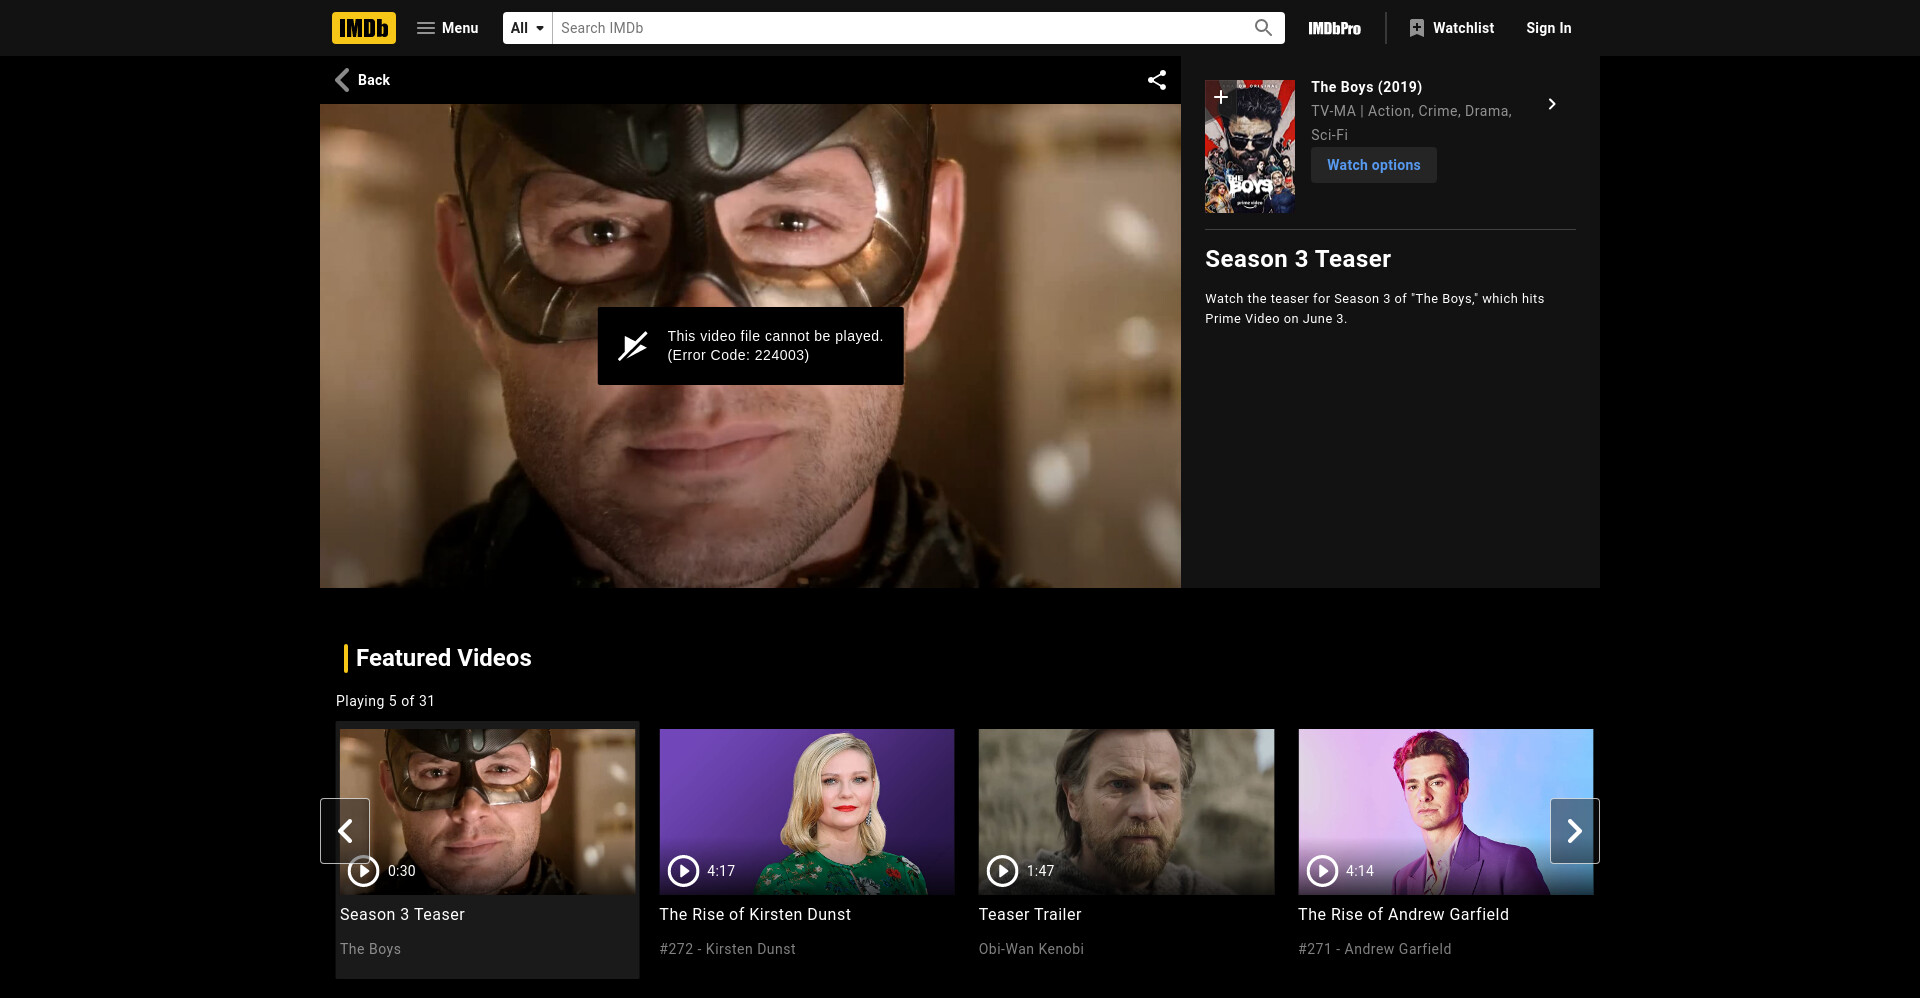Open the Season 3 Teaser title text

click(x=402, y=914)
